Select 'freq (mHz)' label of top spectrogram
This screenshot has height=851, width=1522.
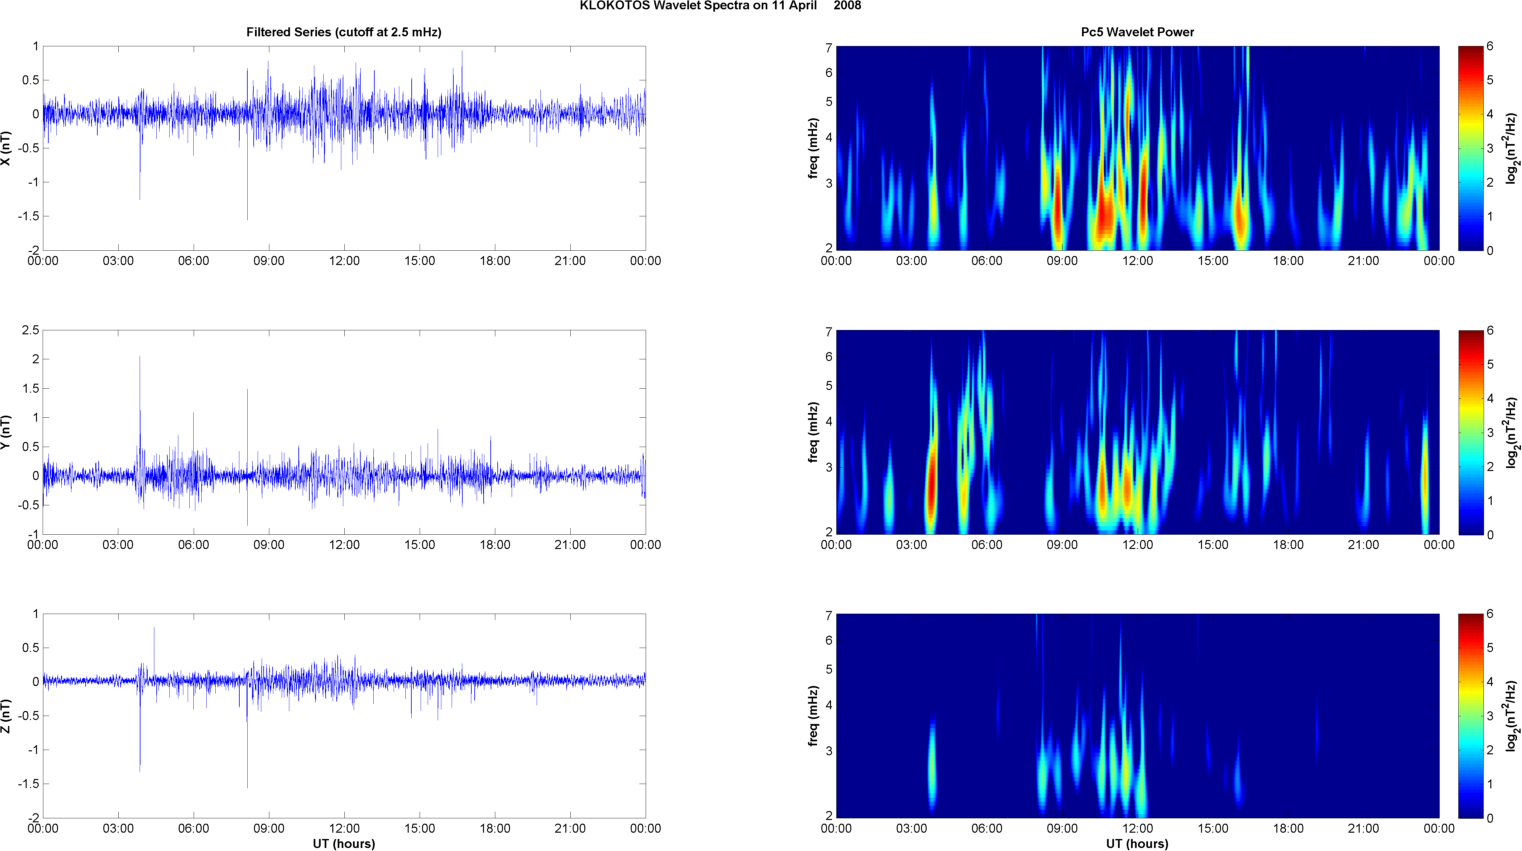point(814,148)
